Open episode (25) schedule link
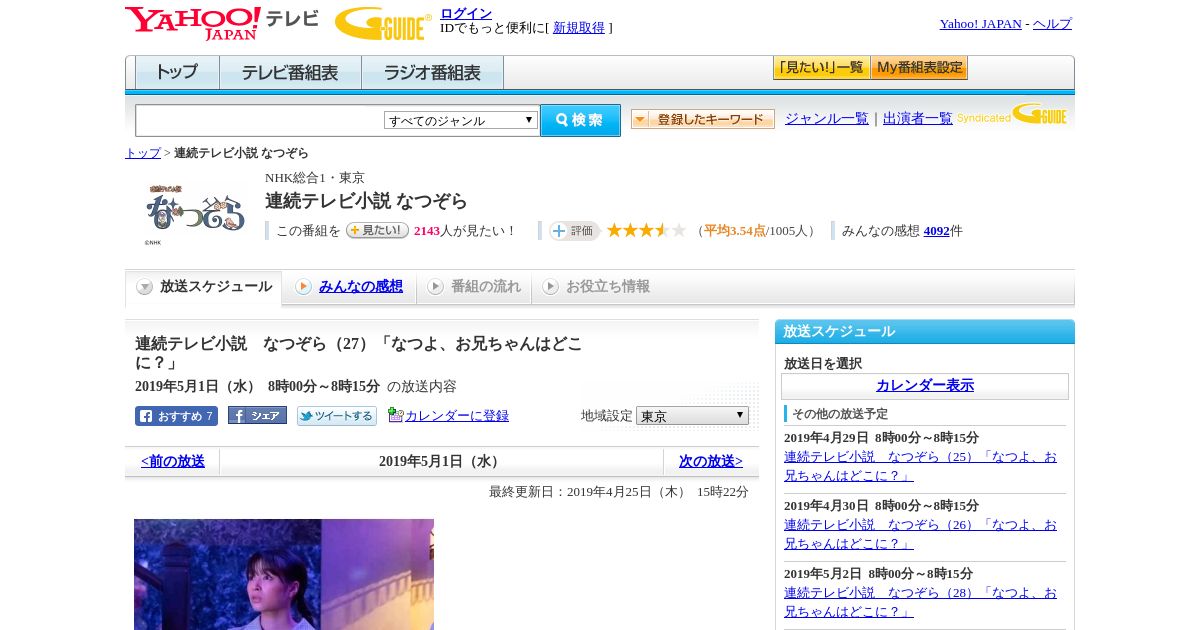1200x630 pixels. [920, 466]
